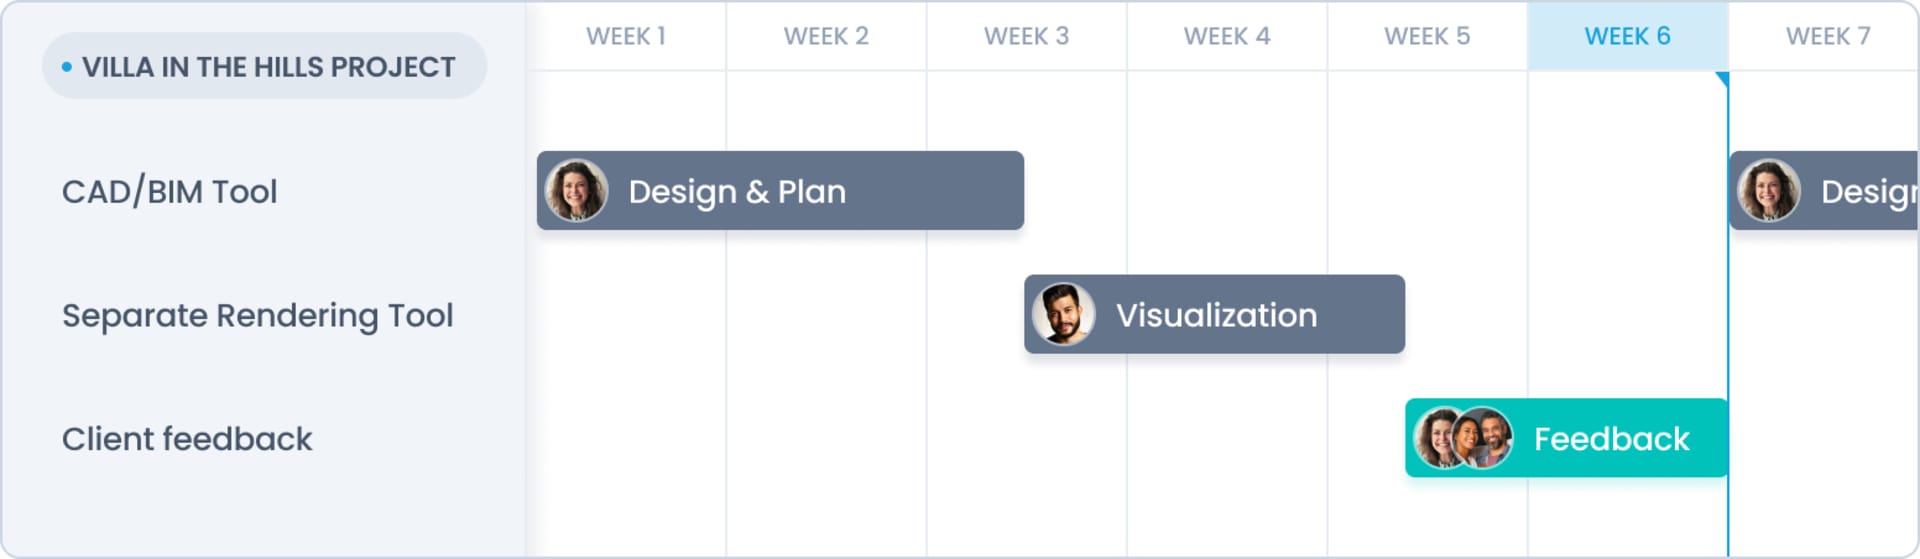This screenshot has width=1920, height=559.
Task: Select the WEEK 2 column header
Action: (826, 36)
